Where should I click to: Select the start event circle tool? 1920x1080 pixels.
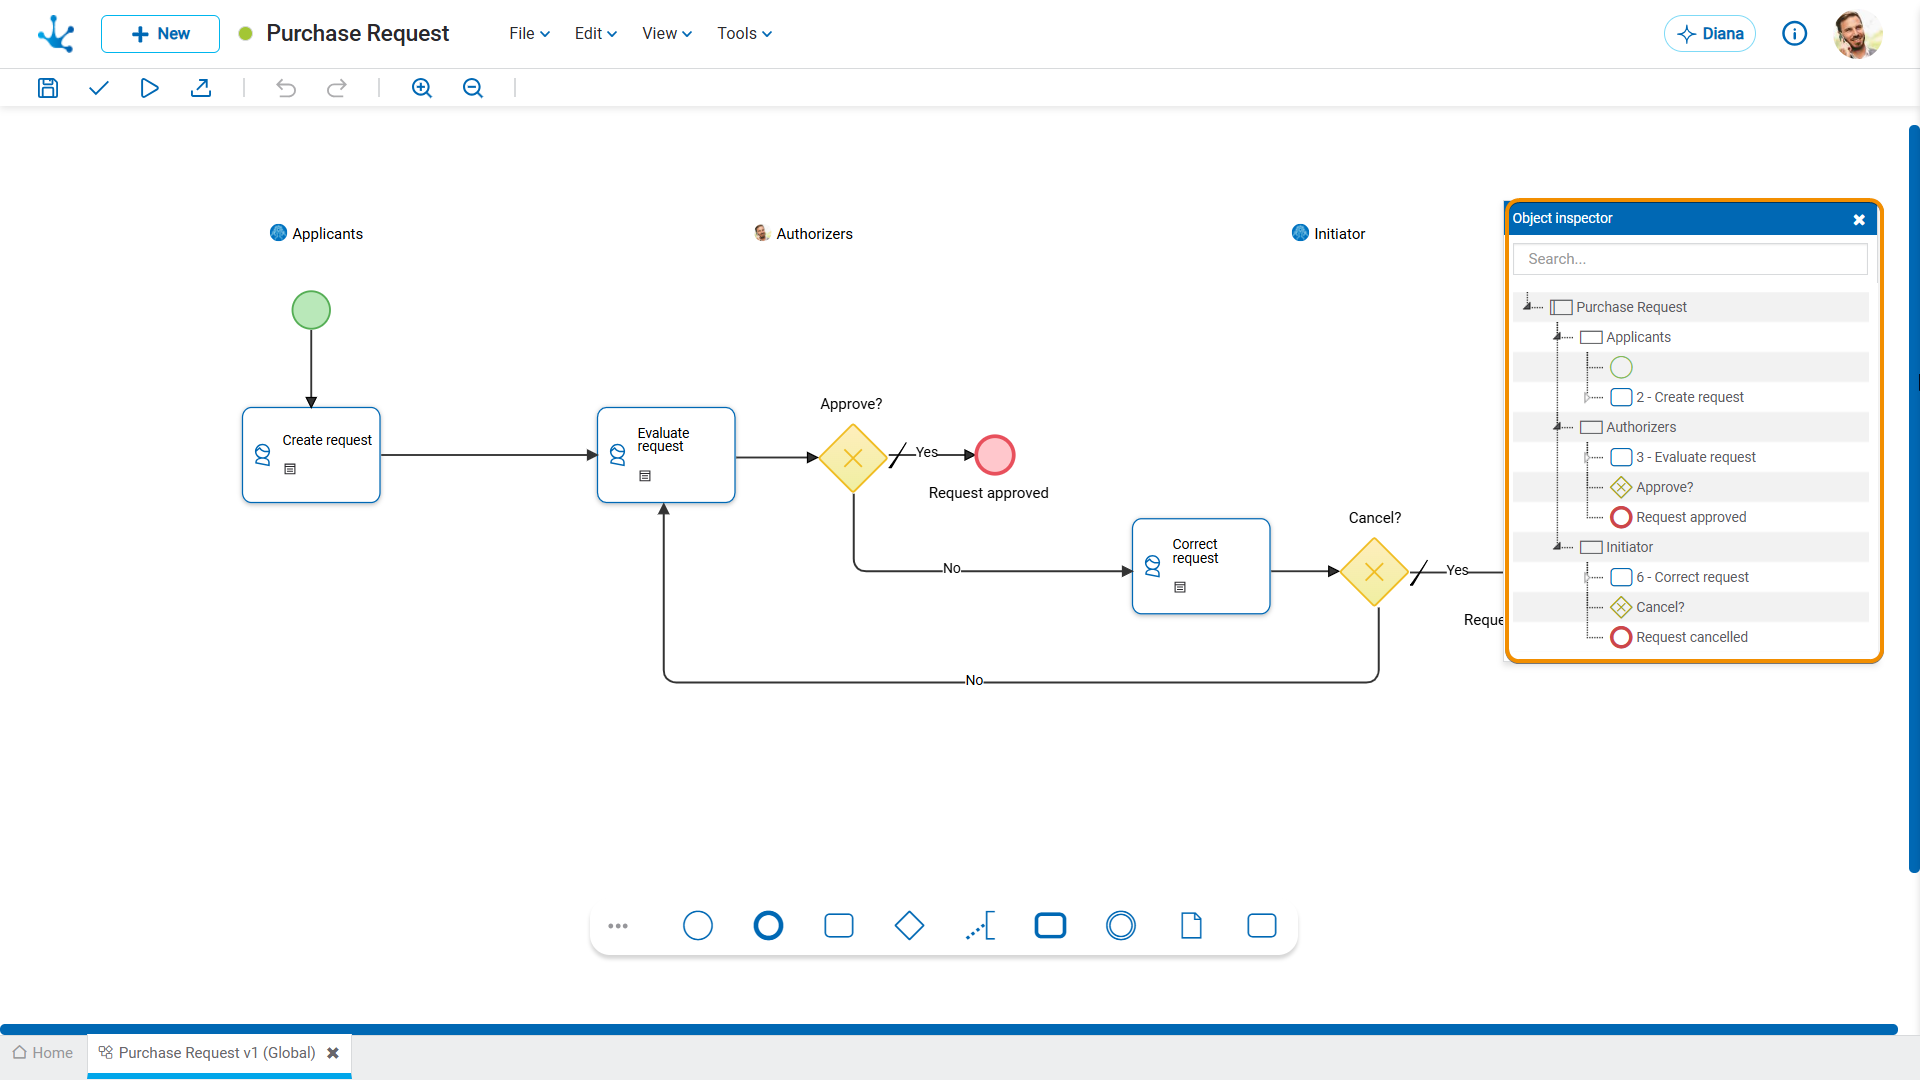(x=698, y=926)
